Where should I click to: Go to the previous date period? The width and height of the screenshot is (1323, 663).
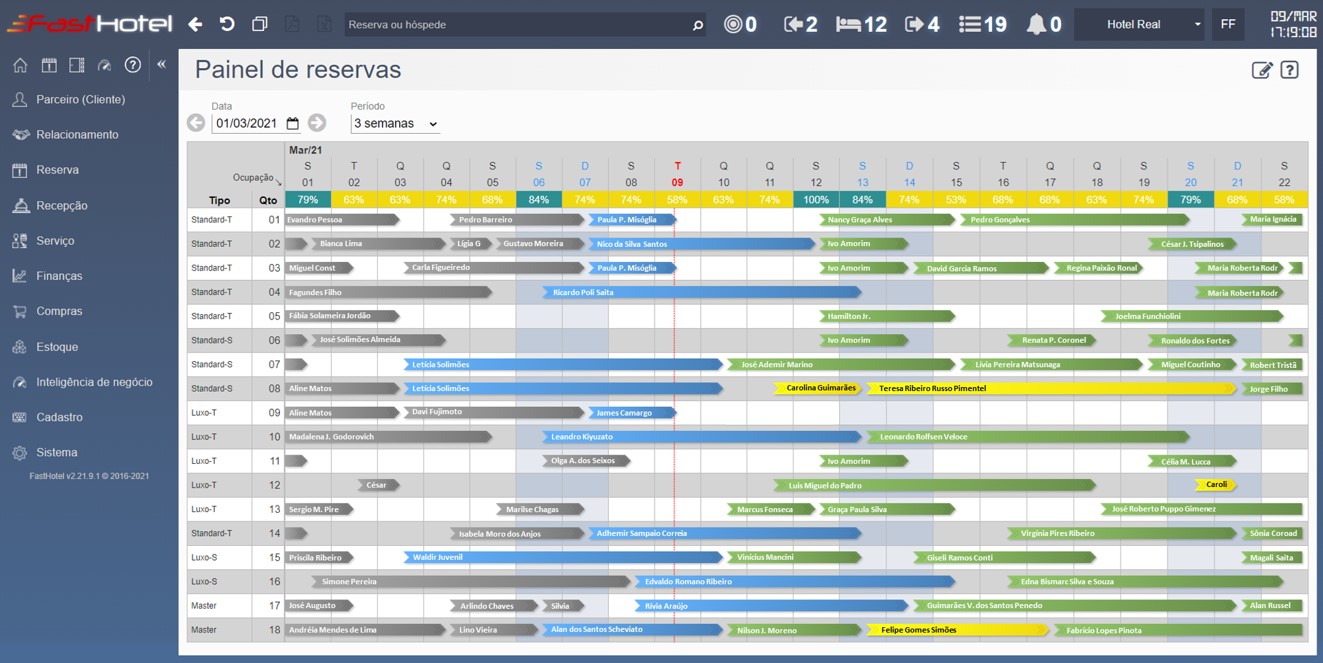pos(196,123)
